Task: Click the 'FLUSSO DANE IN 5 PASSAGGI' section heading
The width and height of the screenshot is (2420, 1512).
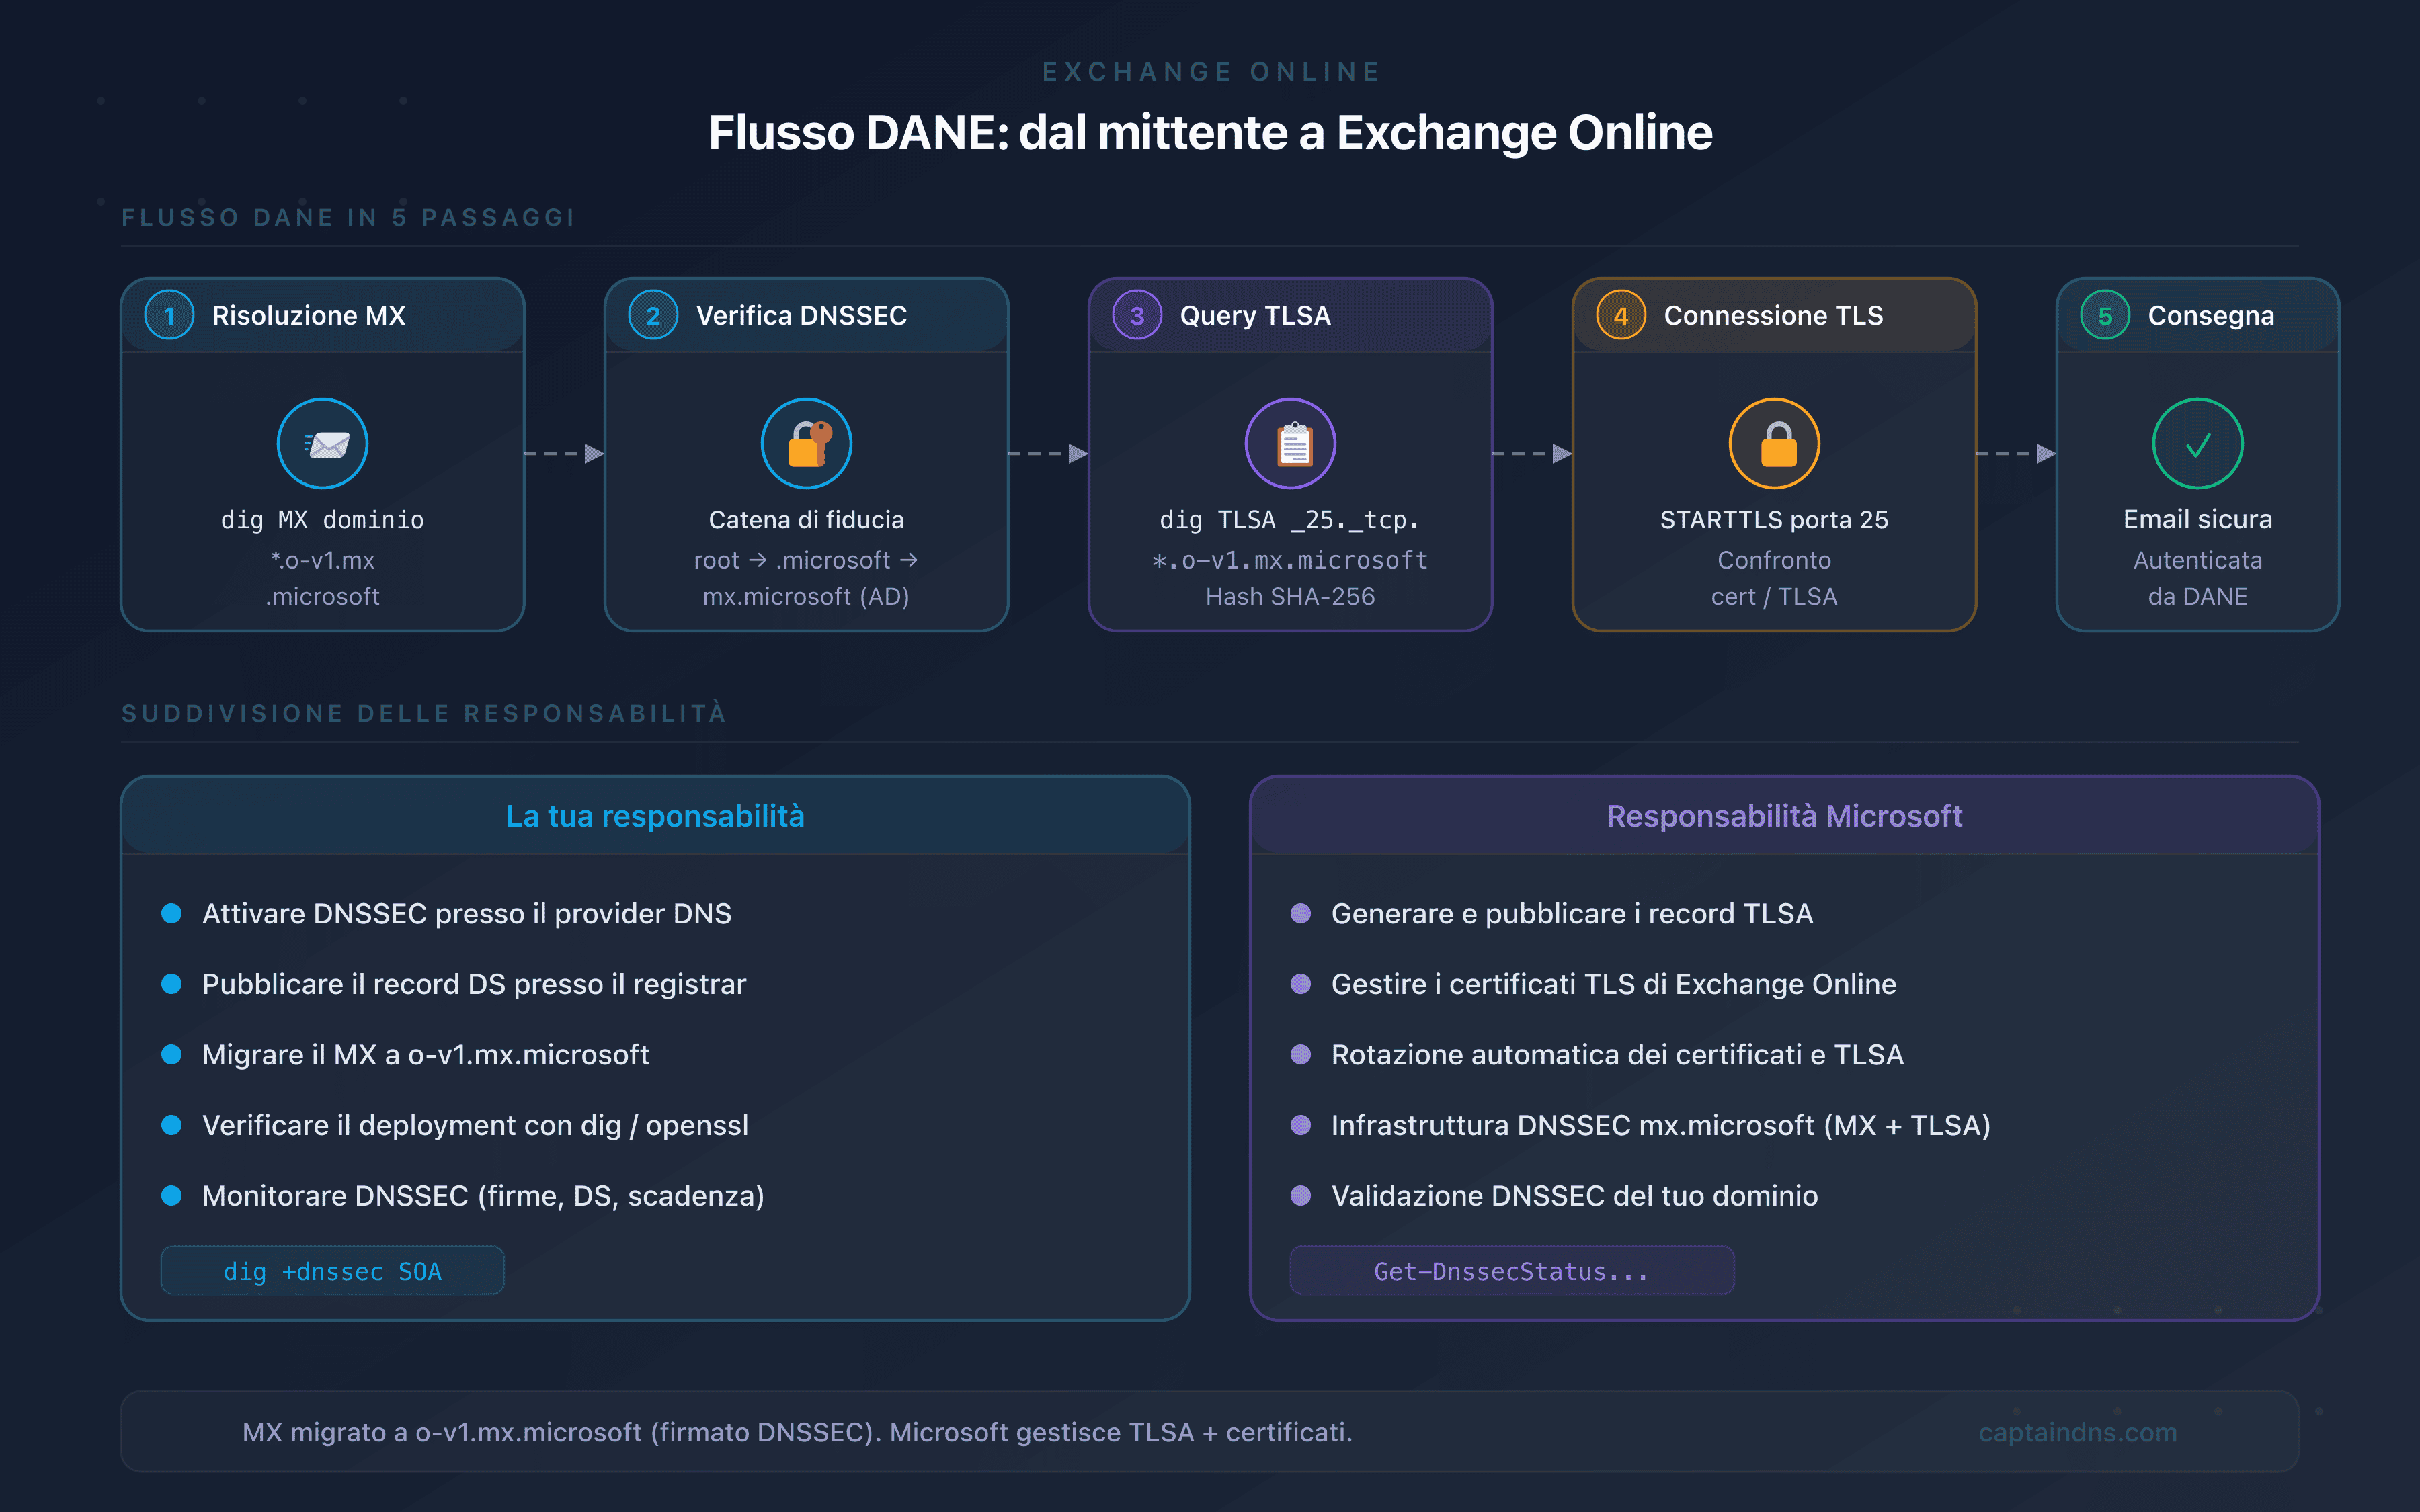Action: [x=348, y=218]
